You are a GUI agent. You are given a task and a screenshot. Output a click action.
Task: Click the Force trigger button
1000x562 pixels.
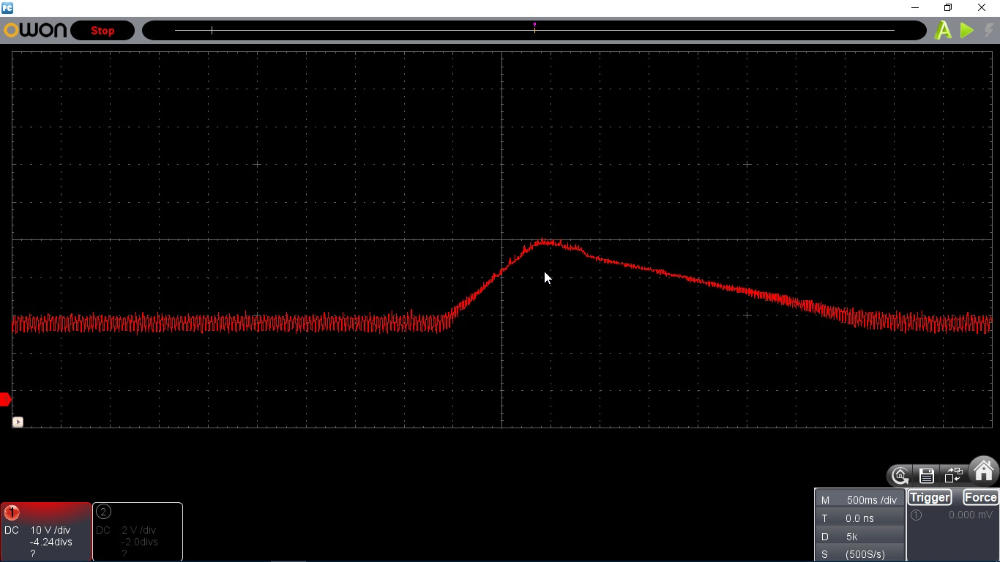pos(980,498)
